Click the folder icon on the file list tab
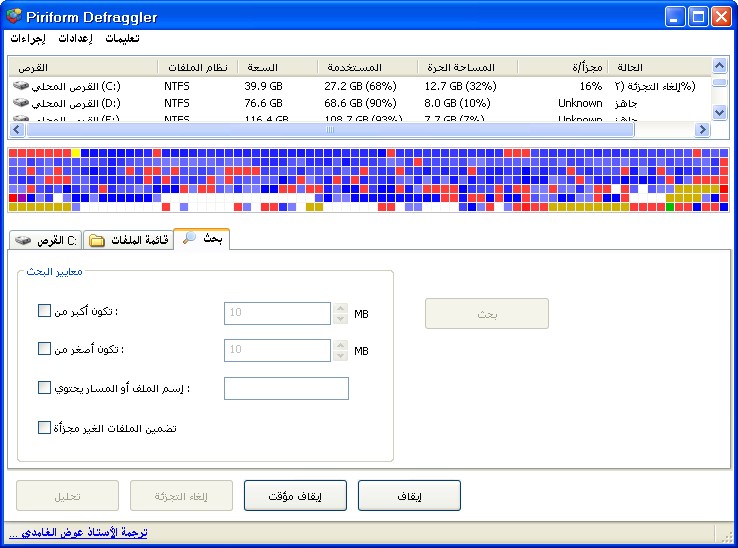The width and height of the screenshot is (738, 548). pos(97,240)
